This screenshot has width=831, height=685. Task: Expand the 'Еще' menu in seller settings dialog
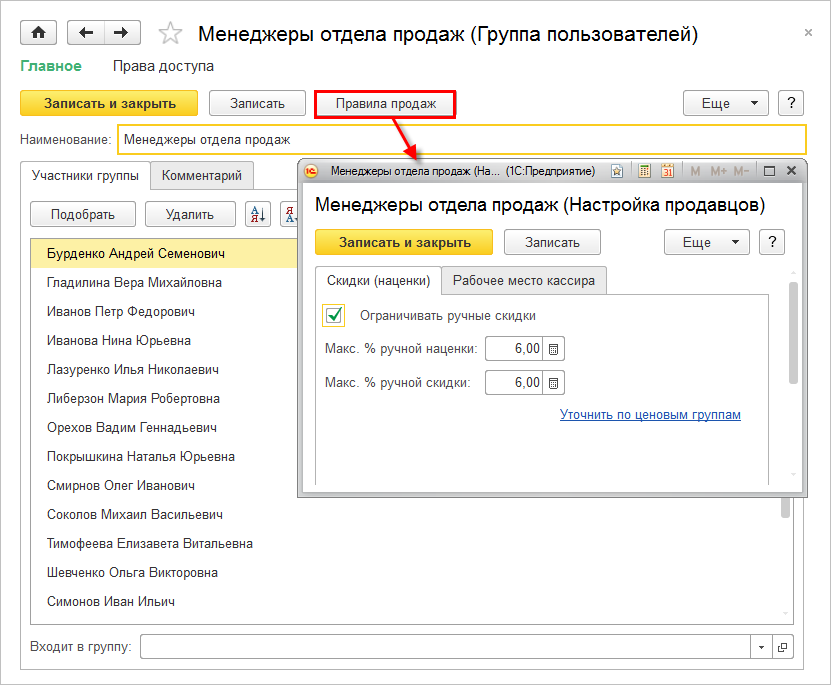706,242
